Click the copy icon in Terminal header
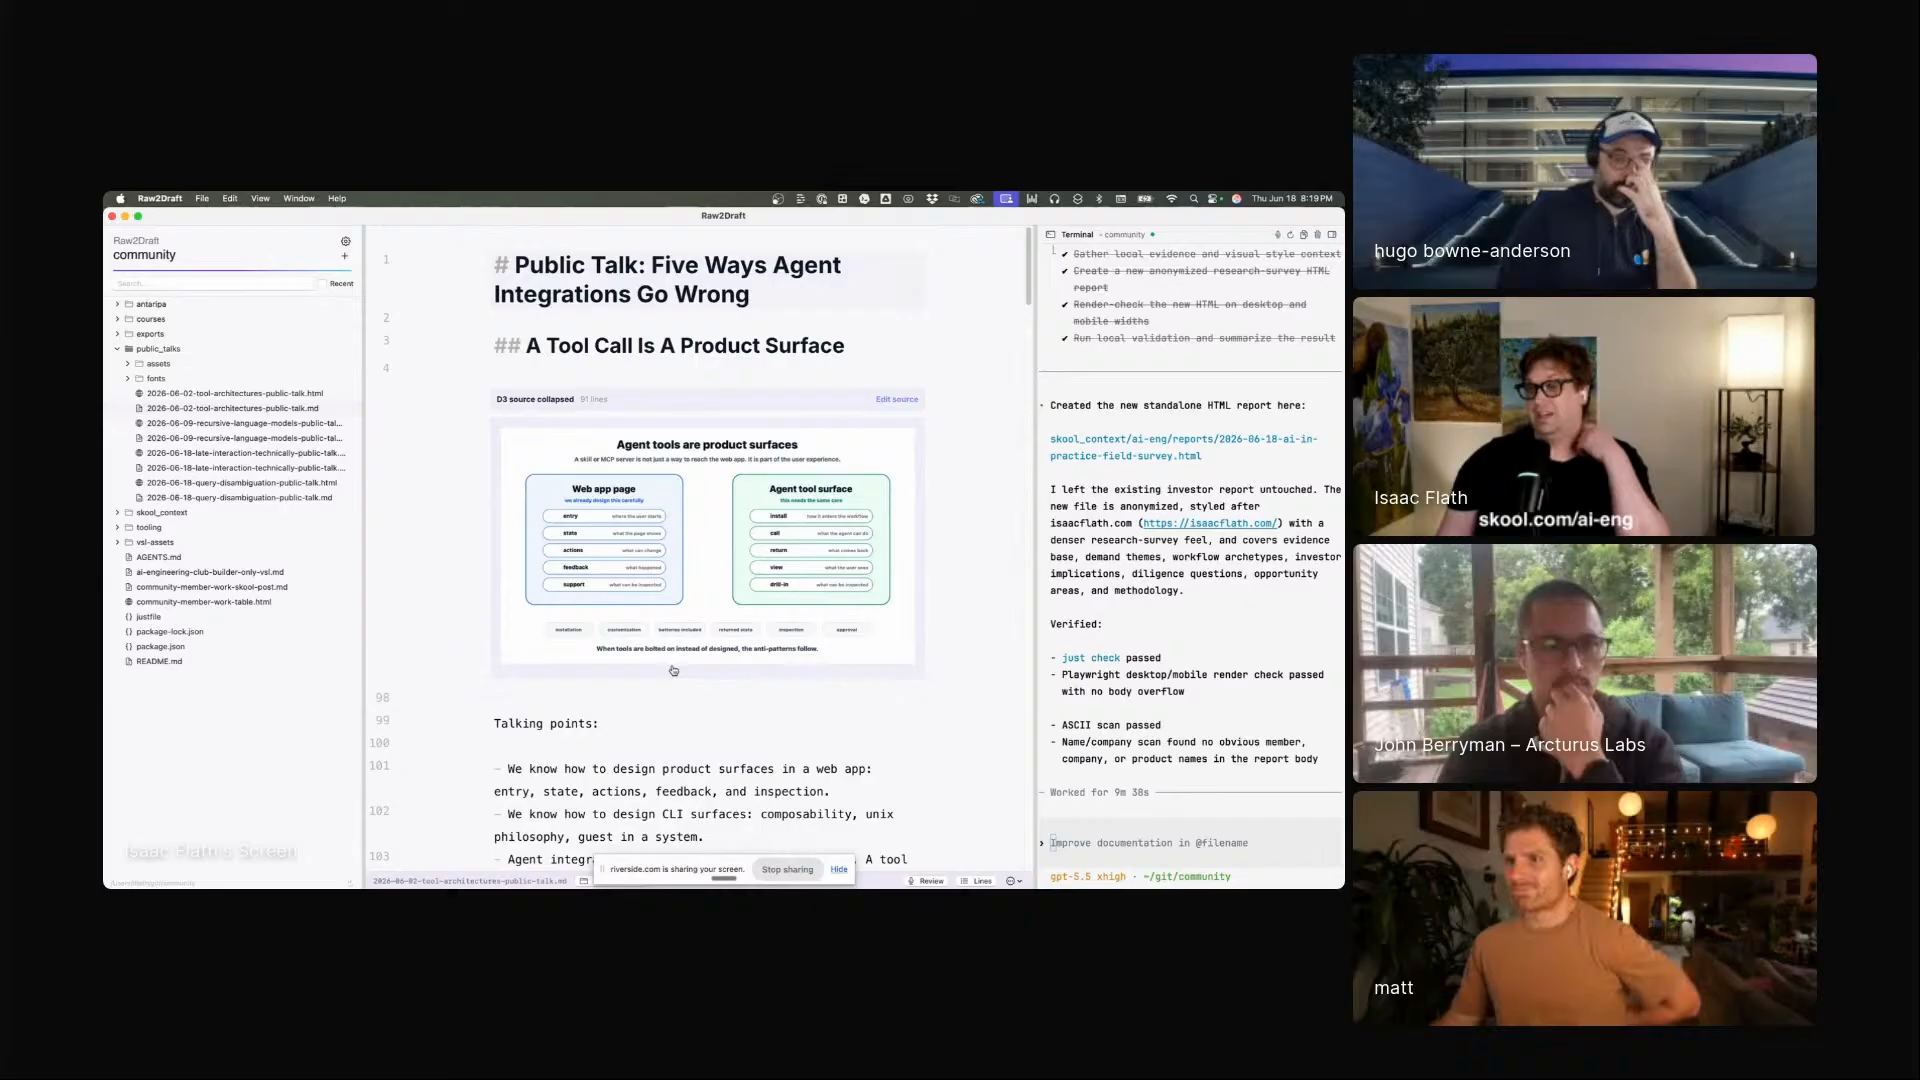Viewport: 1920px width, 1080px height. coord(1303,235)
